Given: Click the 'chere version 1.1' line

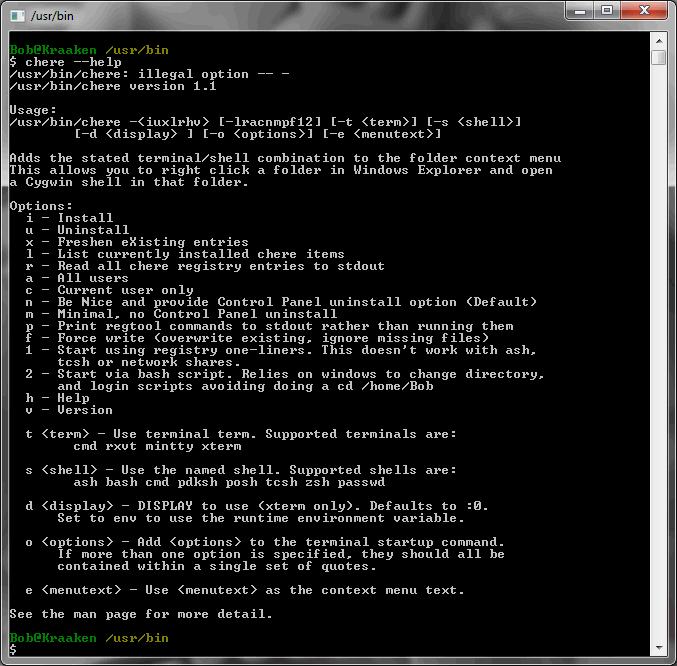Looking at the screenshot, I should (x=113, y=86).
